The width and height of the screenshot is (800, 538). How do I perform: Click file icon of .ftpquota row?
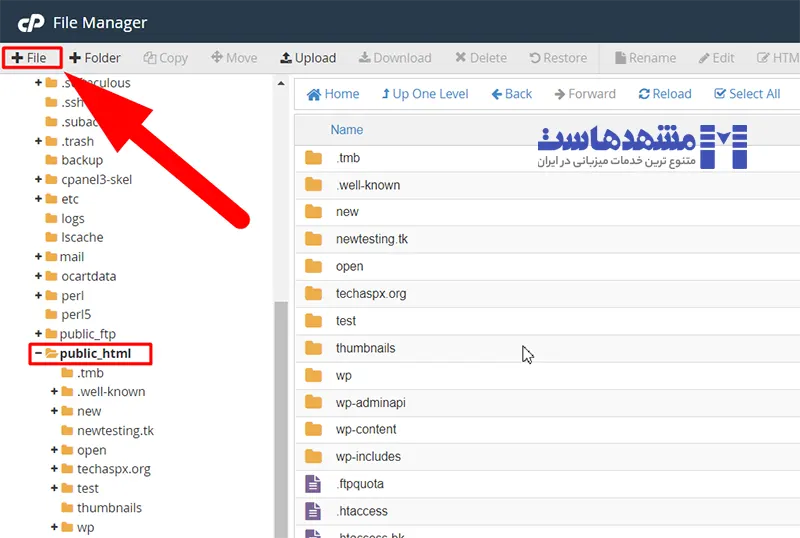click(x=313, y=484)
